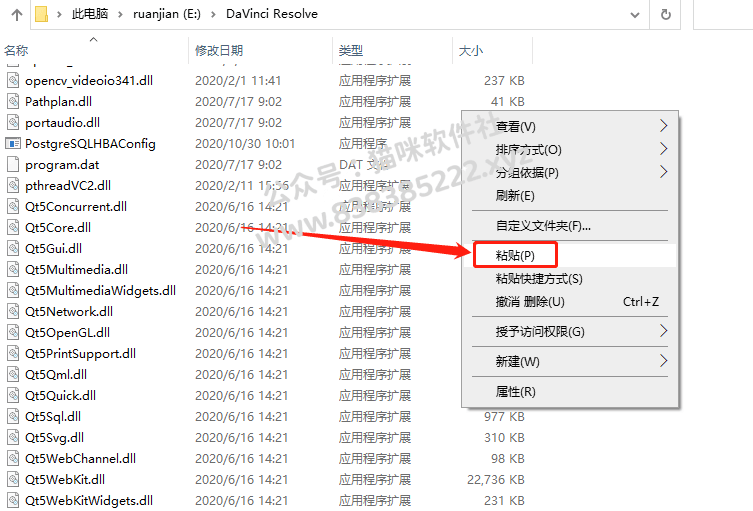
Task: Sort by 名称 column header
Action: (x=16, y=50)
